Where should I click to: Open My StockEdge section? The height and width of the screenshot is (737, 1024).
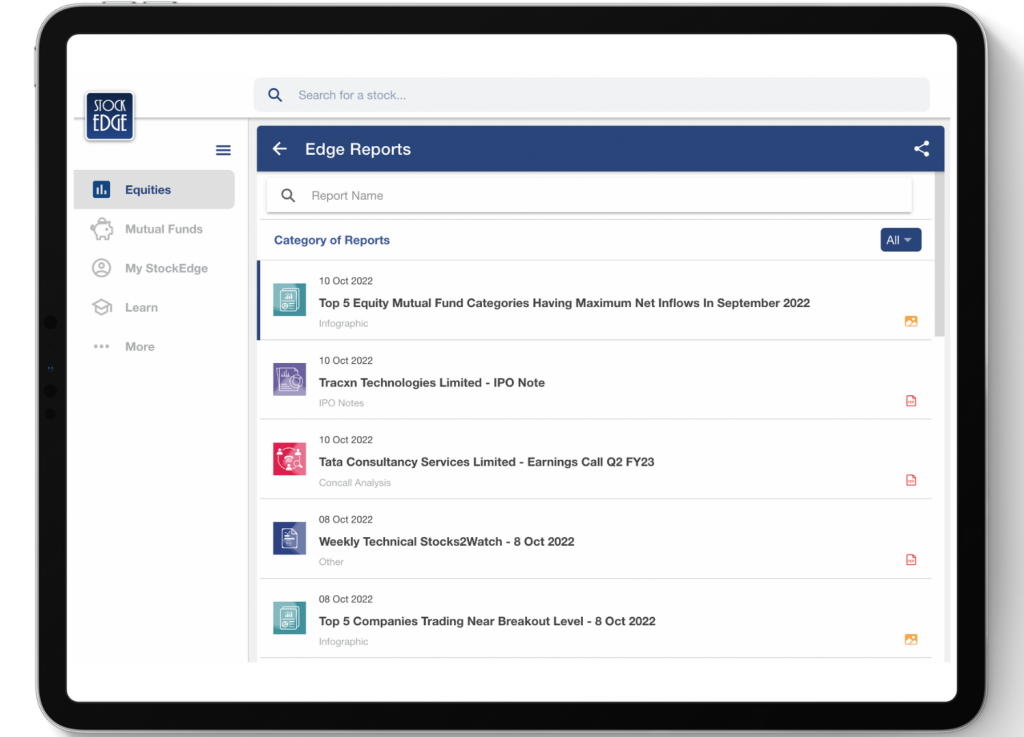point(154,268)
